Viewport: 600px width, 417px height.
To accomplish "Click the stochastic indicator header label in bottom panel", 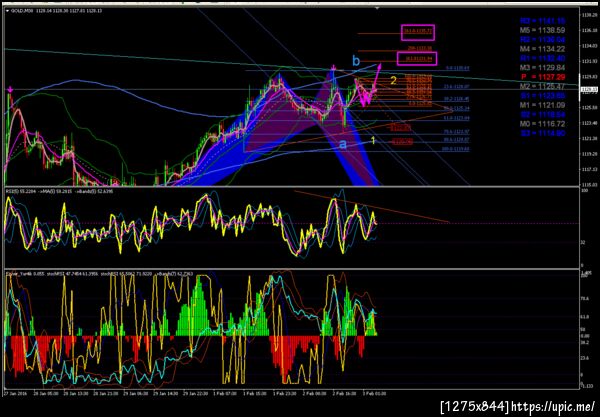I will [99, 274].
